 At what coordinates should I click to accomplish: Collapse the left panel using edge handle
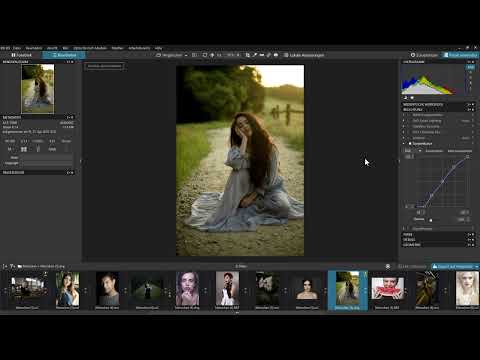(81, 161)
